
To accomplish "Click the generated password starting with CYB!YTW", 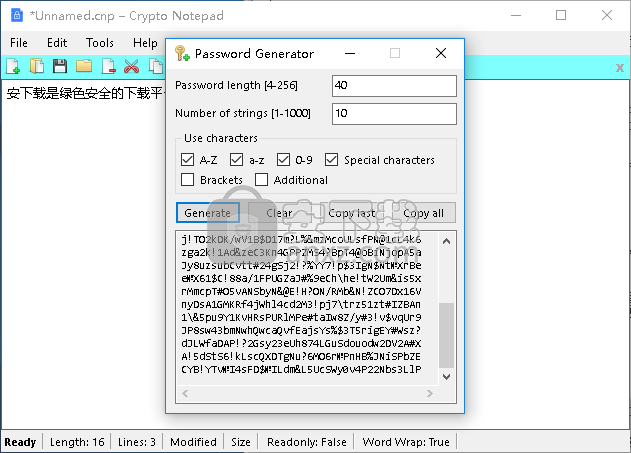I will click(x=301, y=369).
